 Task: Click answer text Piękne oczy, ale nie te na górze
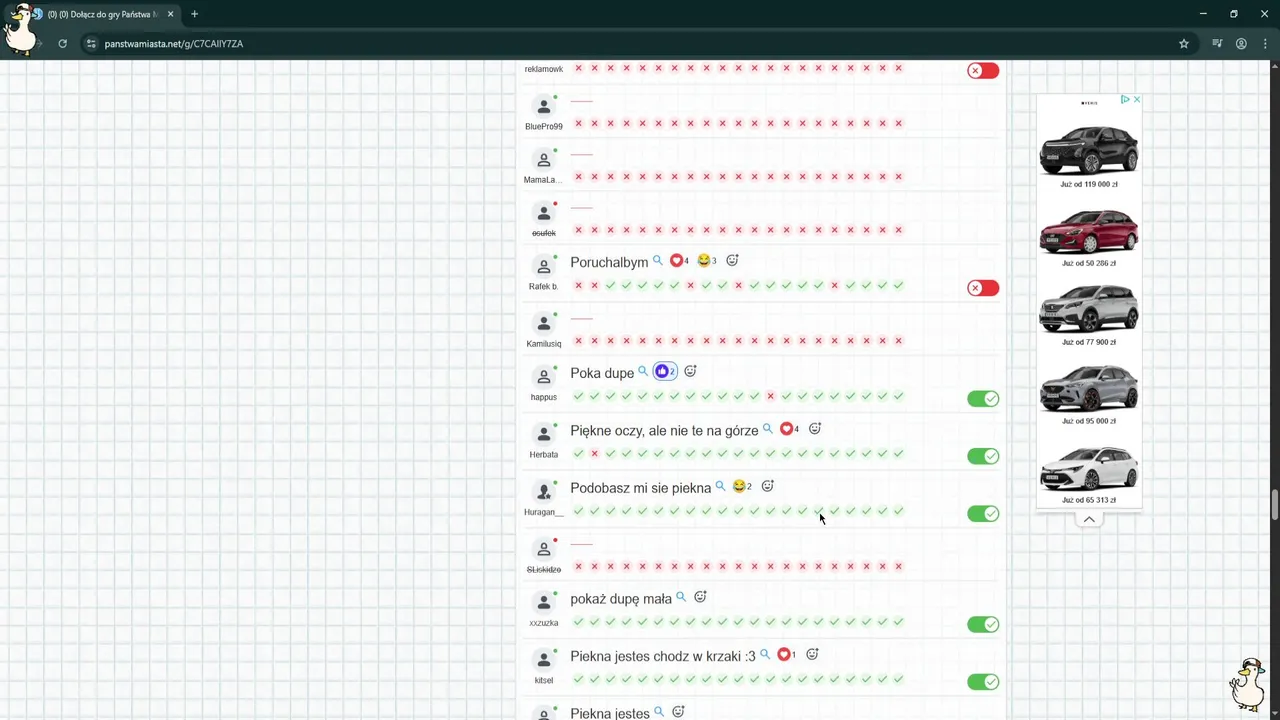(664, 430)
